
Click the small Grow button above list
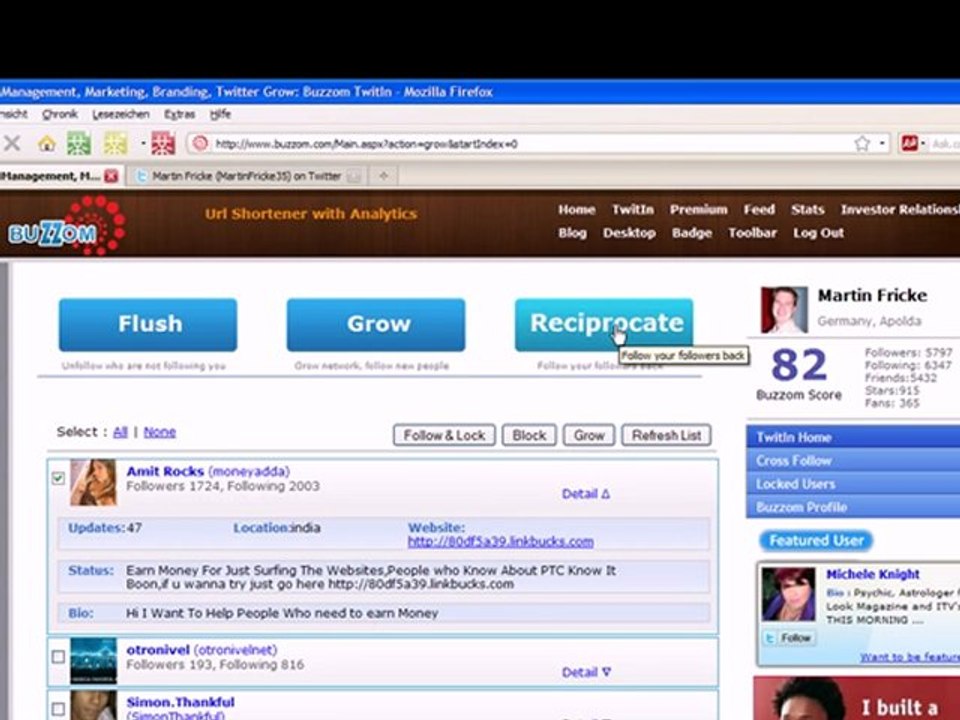pyautogui.click(x=589, y=435)
